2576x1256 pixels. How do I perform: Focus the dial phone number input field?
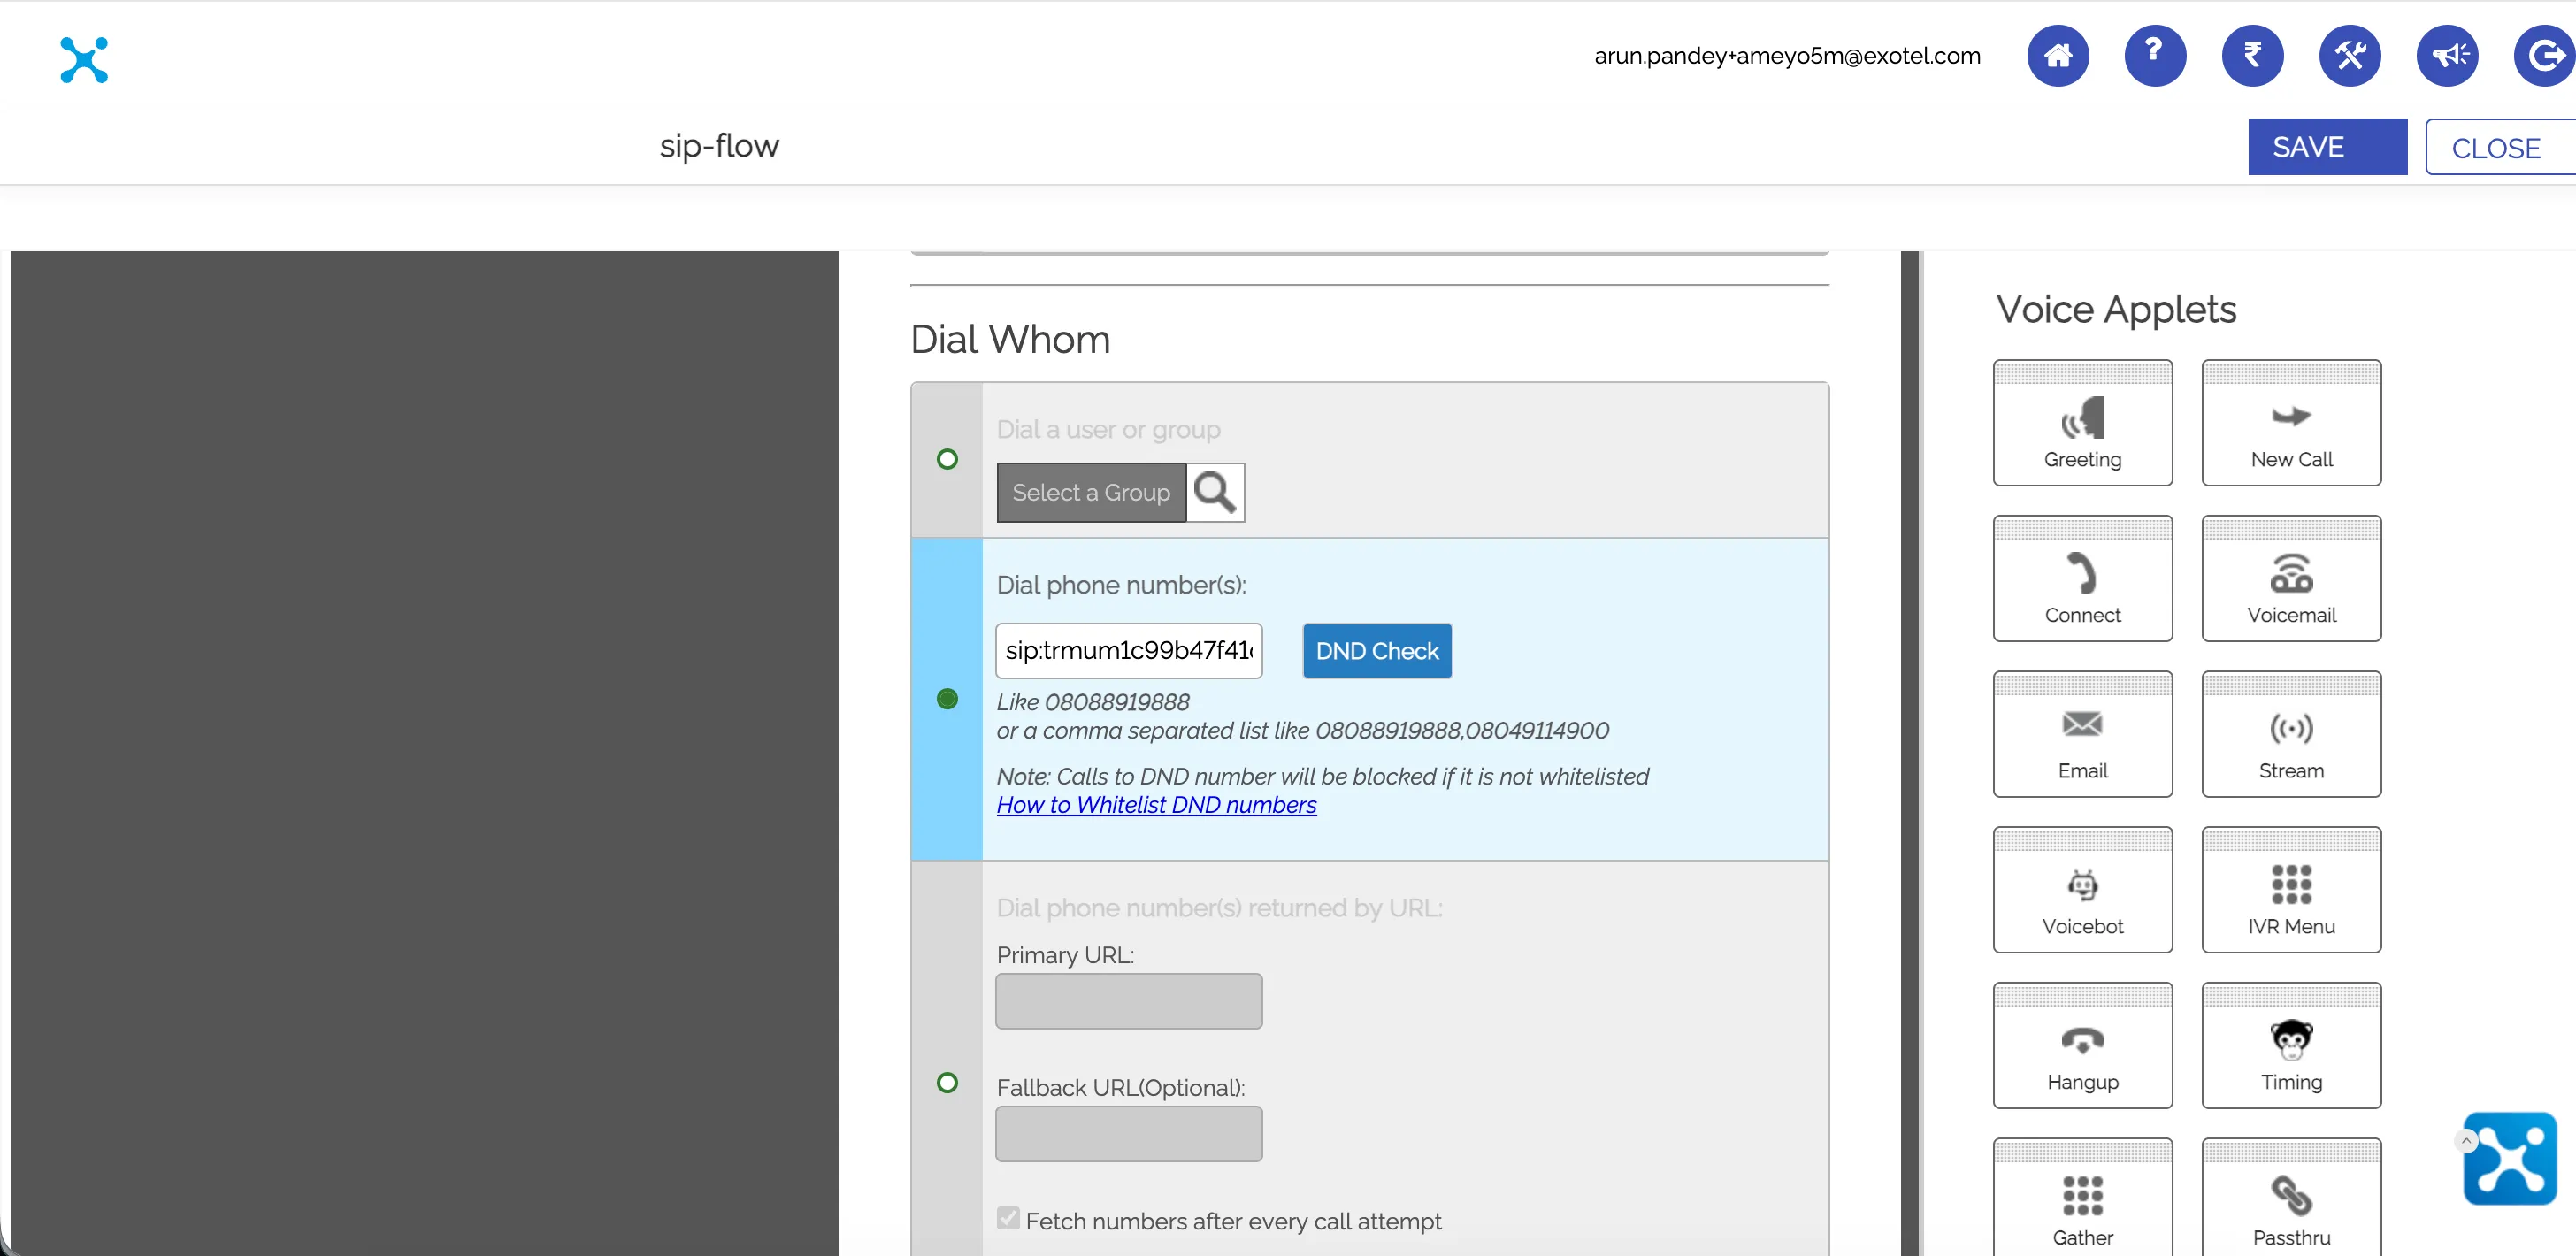coord(1129,651)
